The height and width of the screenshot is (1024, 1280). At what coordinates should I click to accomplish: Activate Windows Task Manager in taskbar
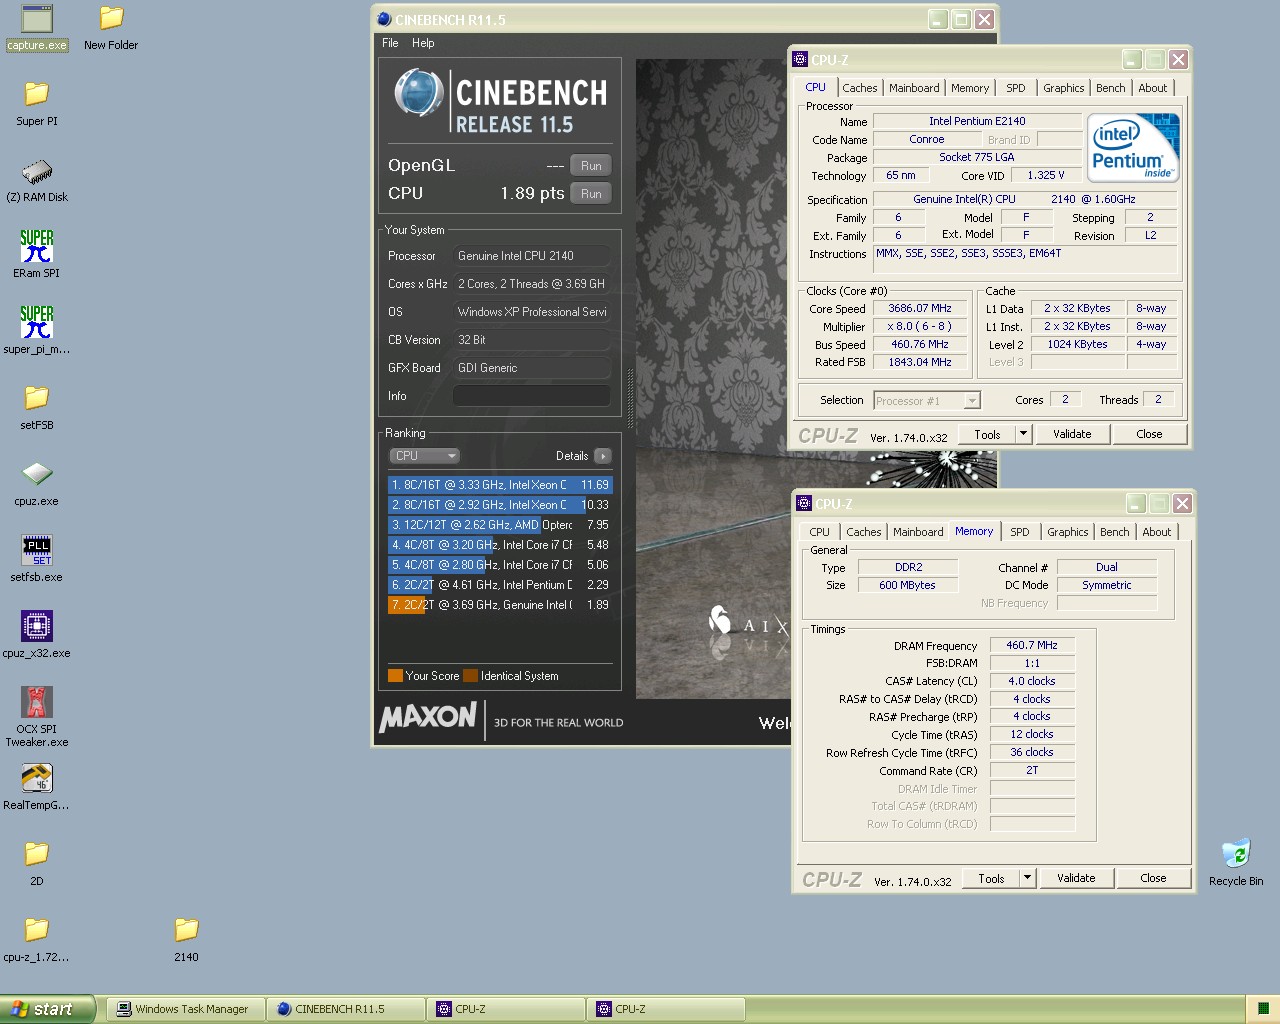[186, 1009]
